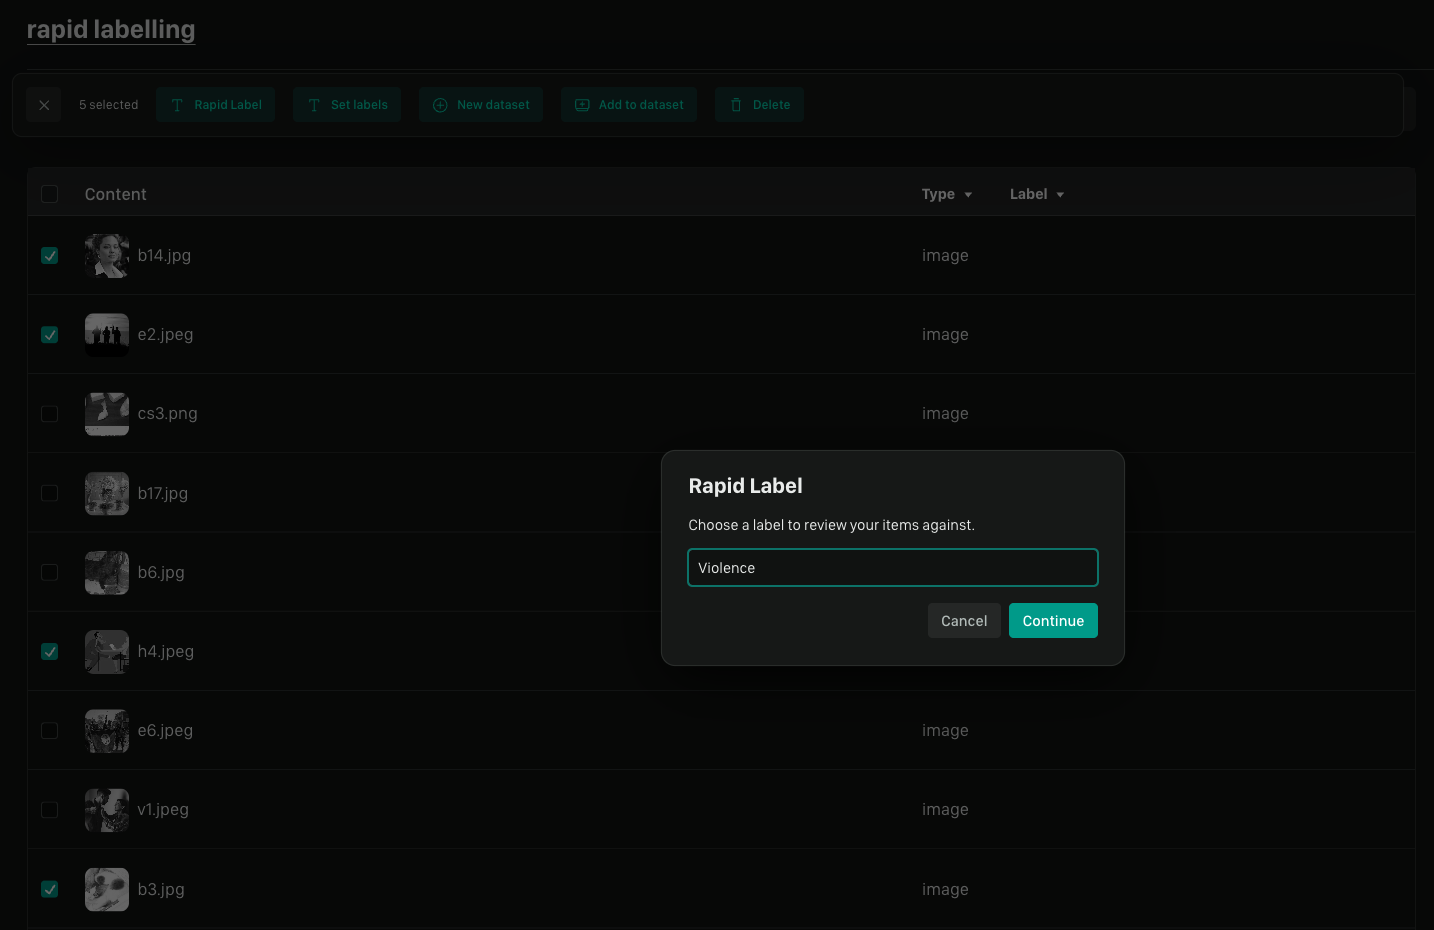Click the New dataset button
The image size is (1434, 930).
[481, 105]
